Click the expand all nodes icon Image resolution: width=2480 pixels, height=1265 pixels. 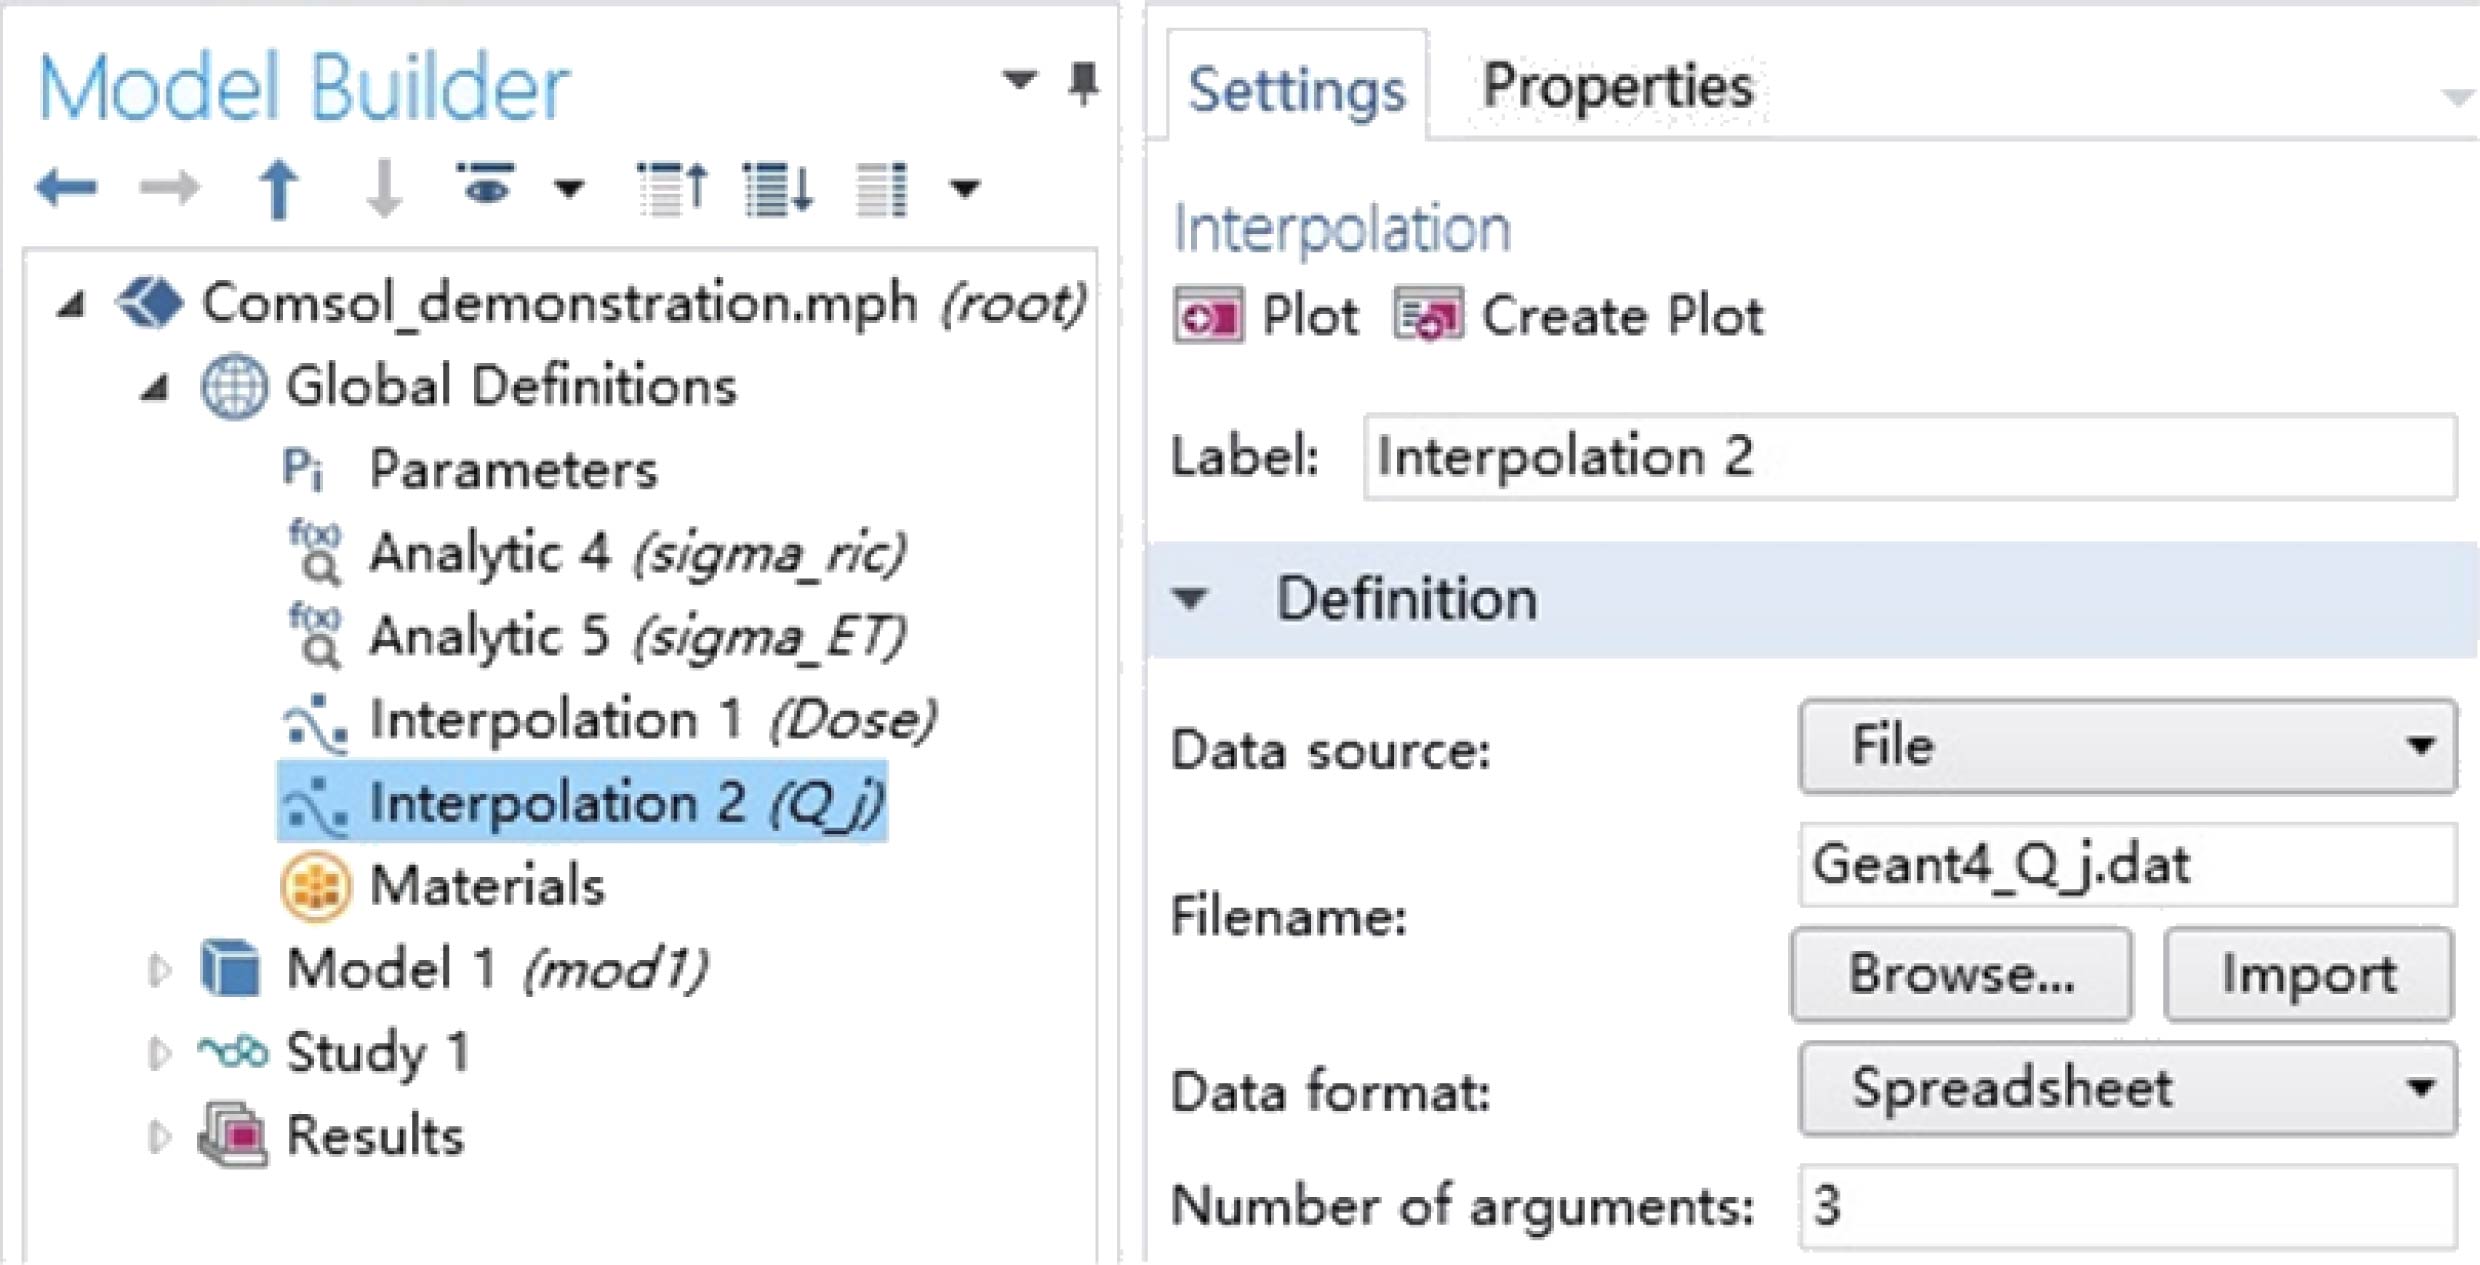pyautogui.click(x=778, y=188)
